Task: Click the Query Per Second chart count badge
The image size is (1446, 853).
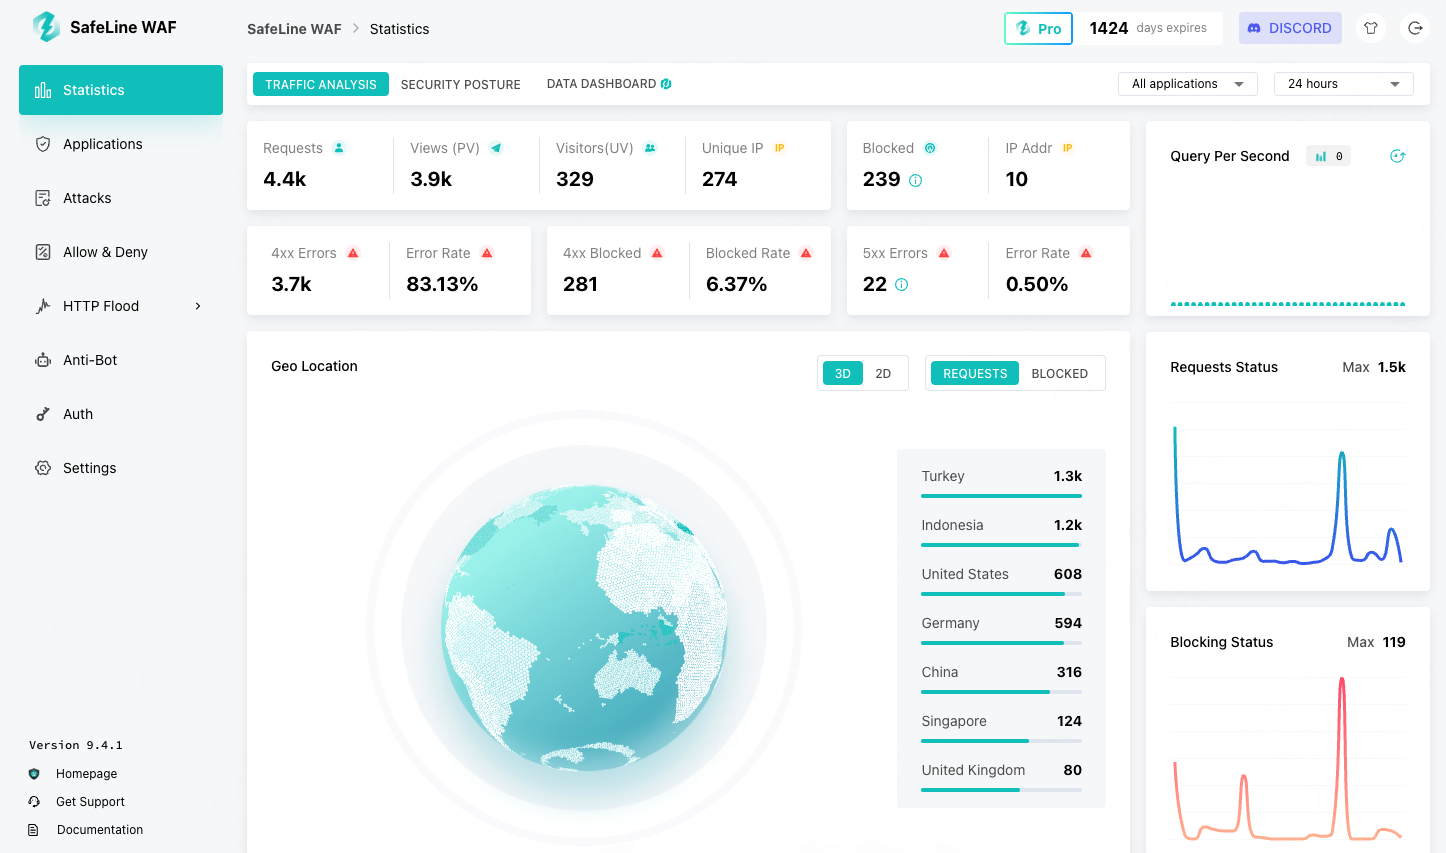Action: 1329,156
